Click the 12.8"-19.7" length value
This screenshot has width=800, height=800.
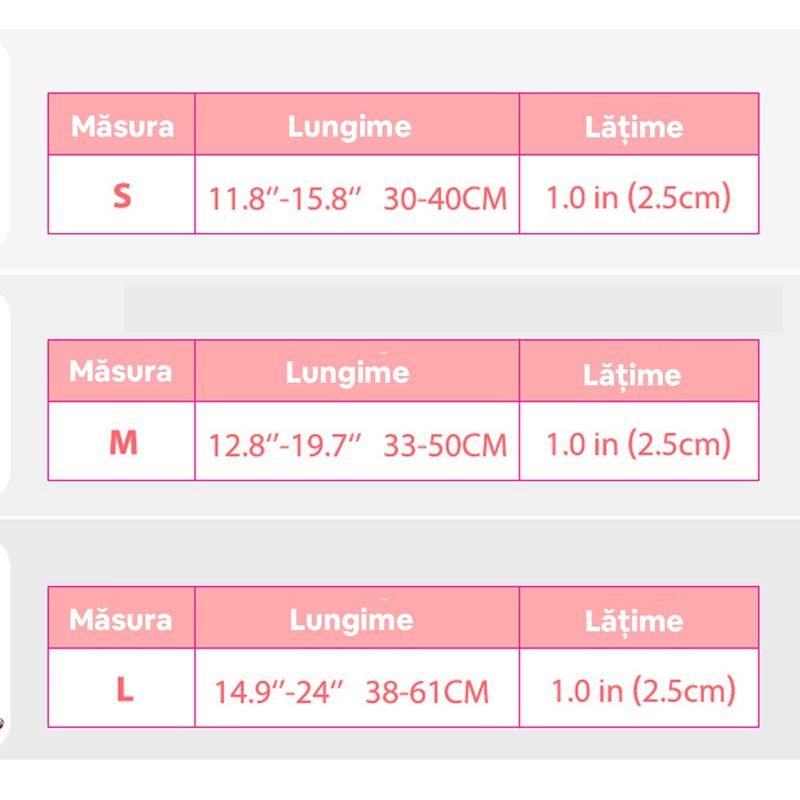285,445
